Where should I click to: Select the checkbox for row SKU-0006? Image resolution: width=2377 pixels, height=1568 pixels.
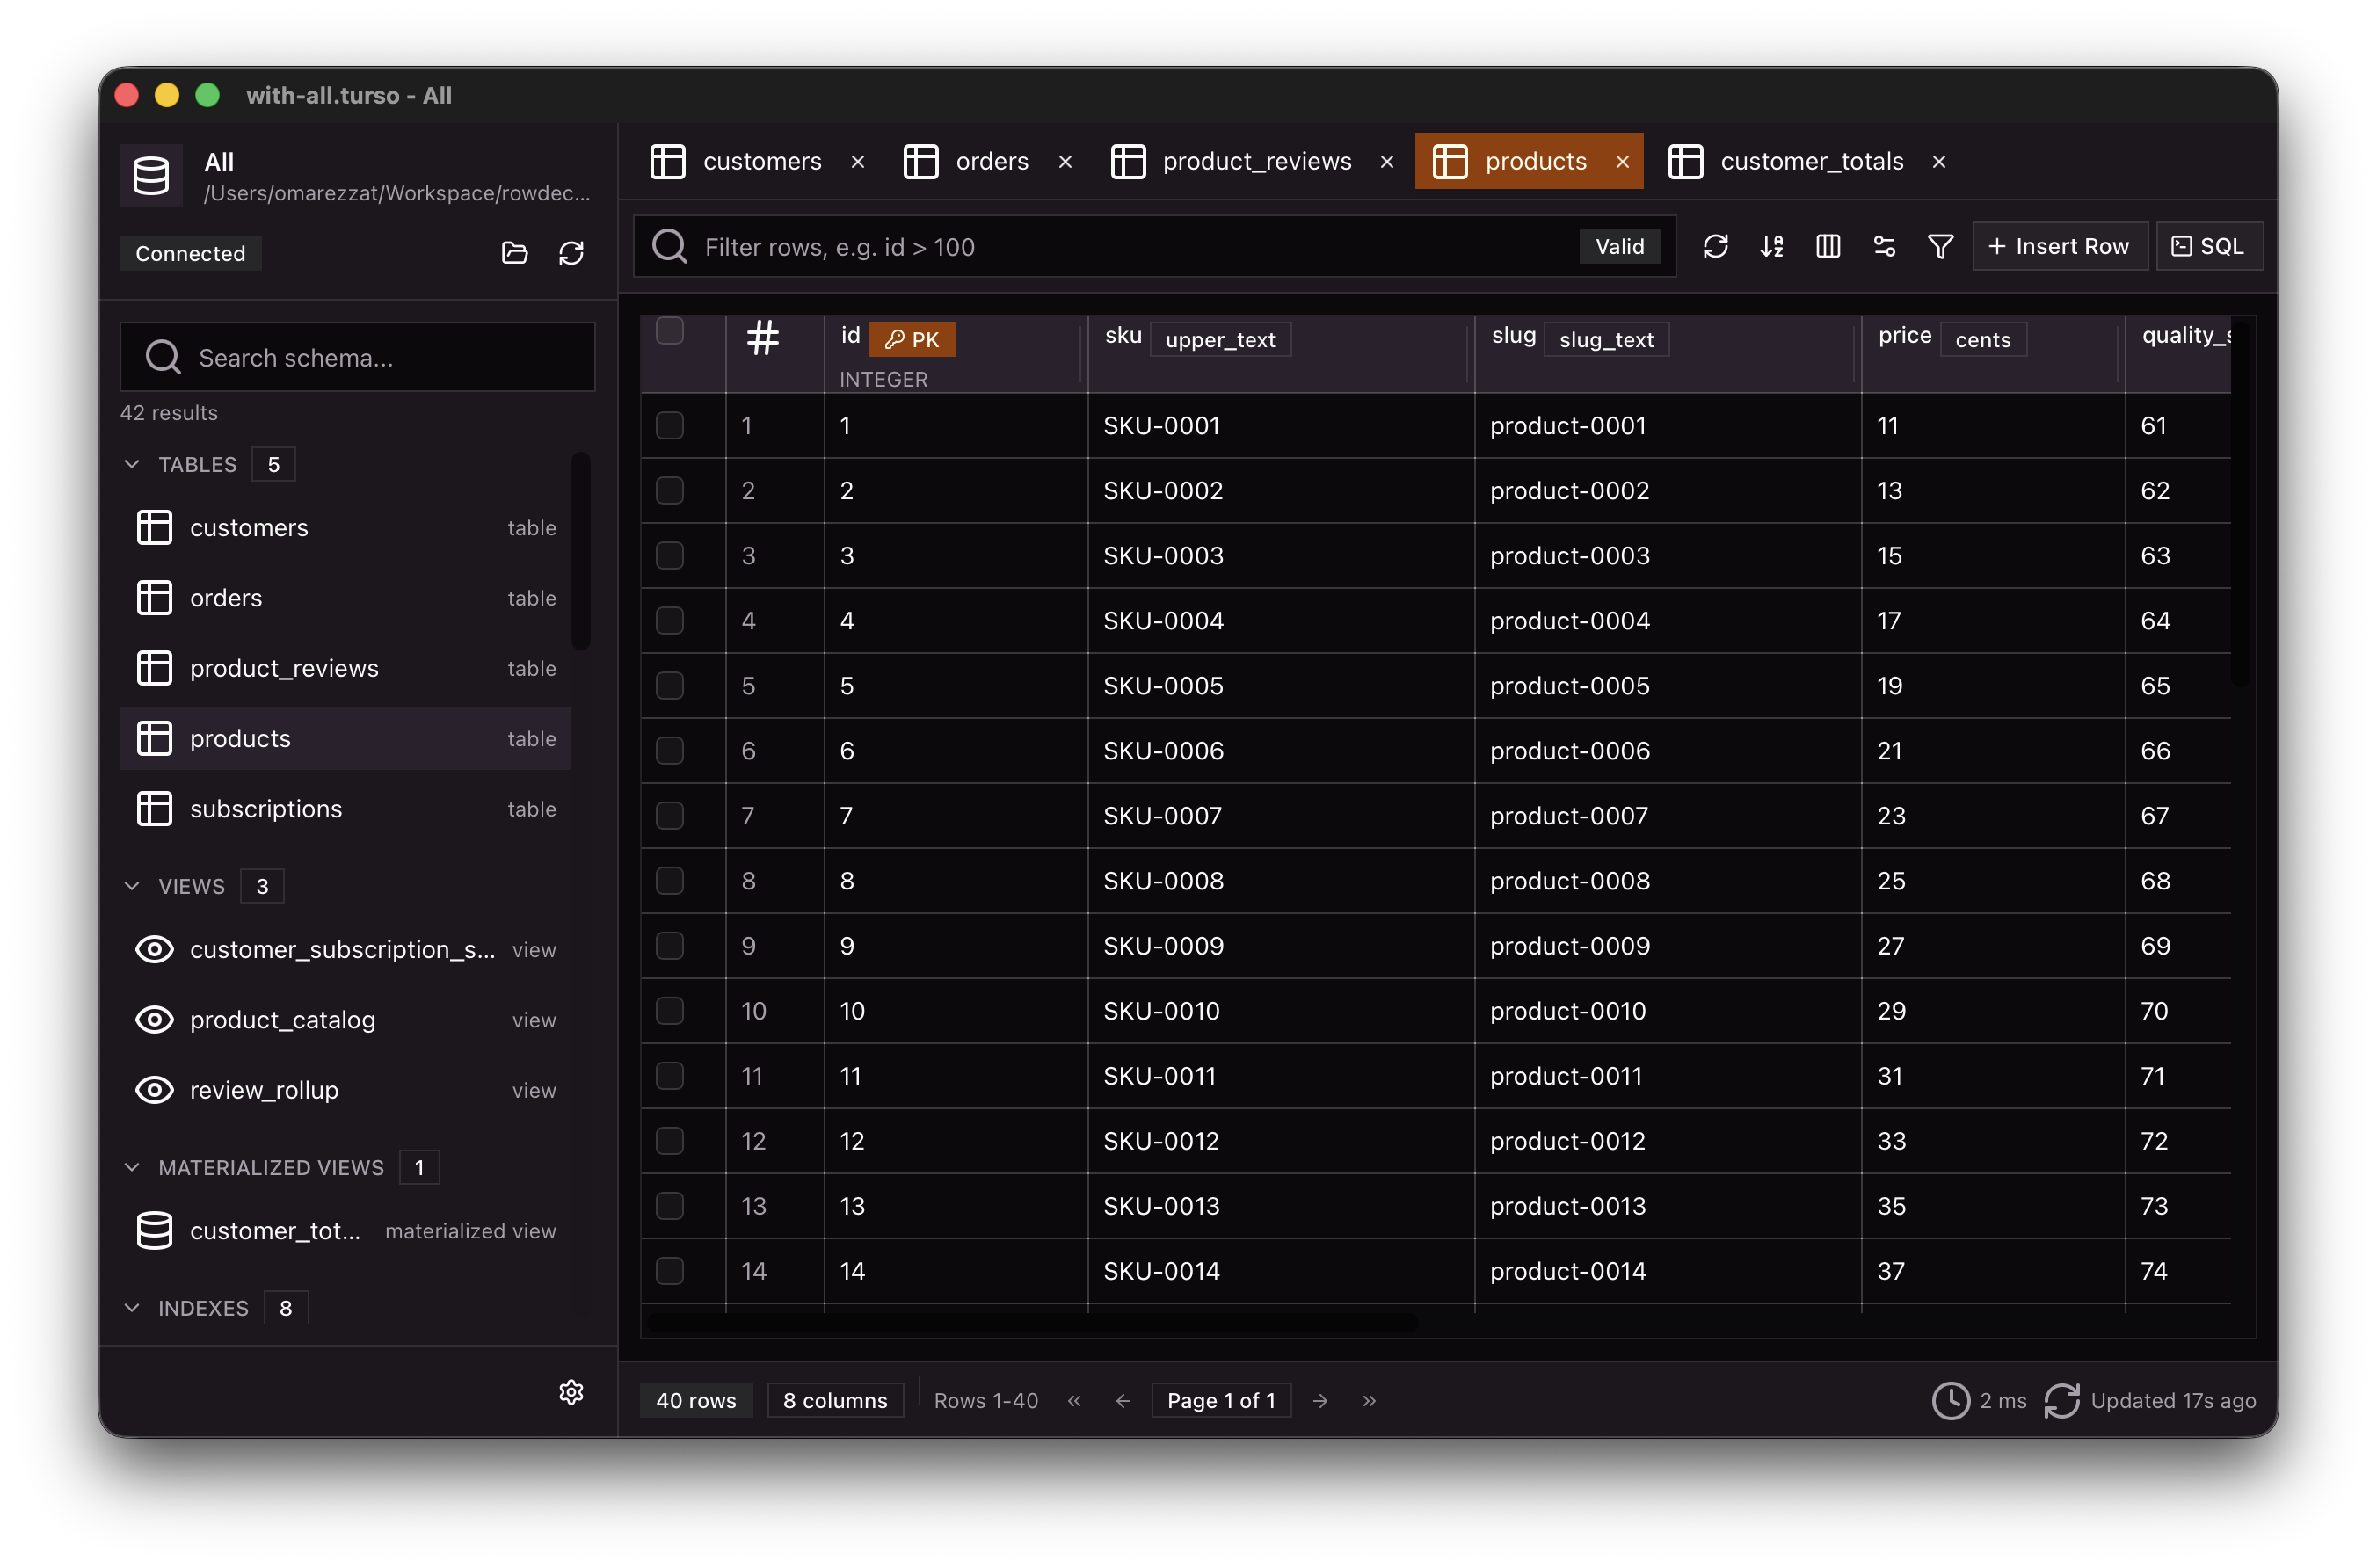(669, 750)
